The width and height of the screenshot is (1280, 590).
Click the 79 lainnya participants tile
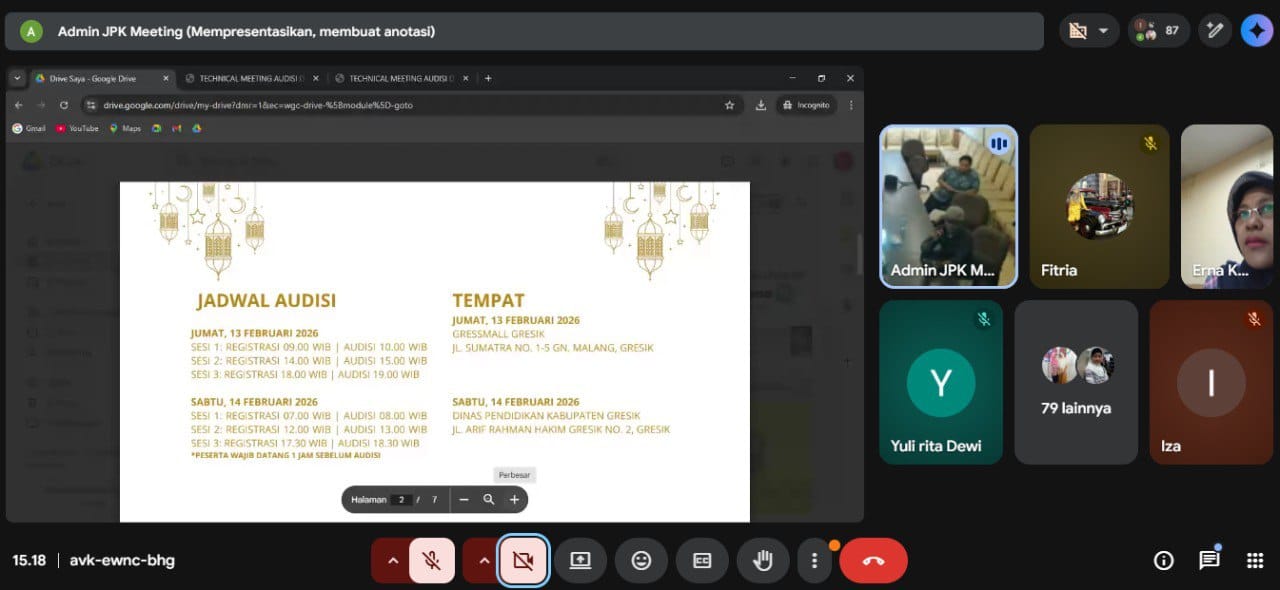[1076, 382]
